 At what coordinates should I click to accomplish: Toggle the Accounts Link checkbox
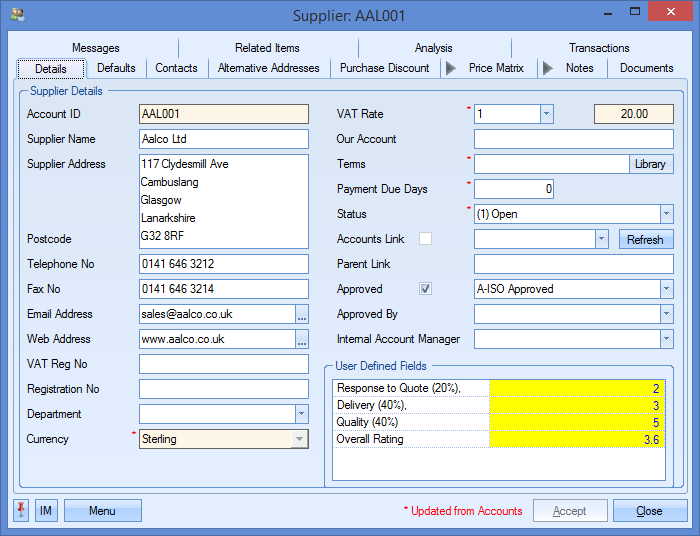coord(425,239)
